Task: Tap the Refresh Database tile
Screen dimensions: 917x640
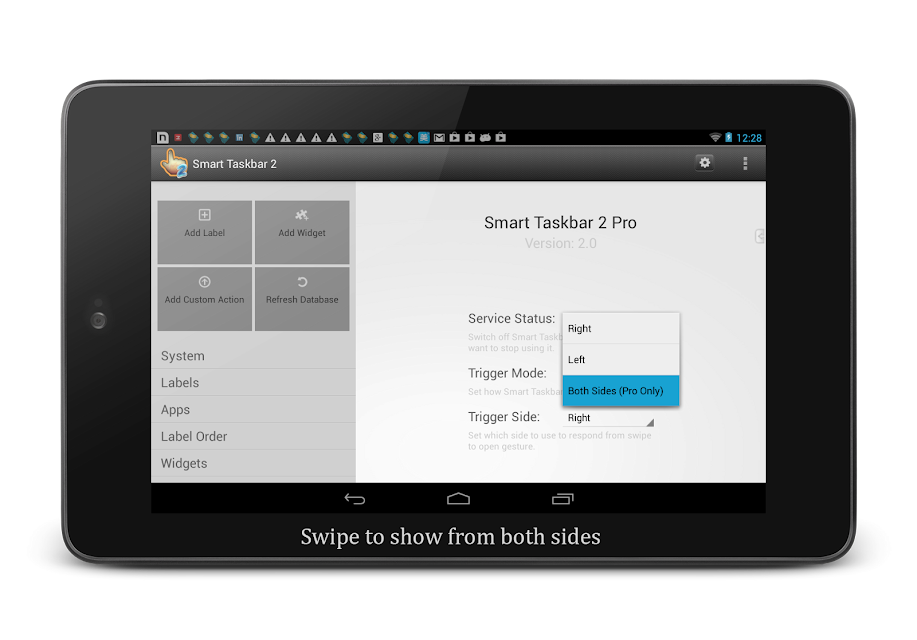Action: click(x=302, y=299)
